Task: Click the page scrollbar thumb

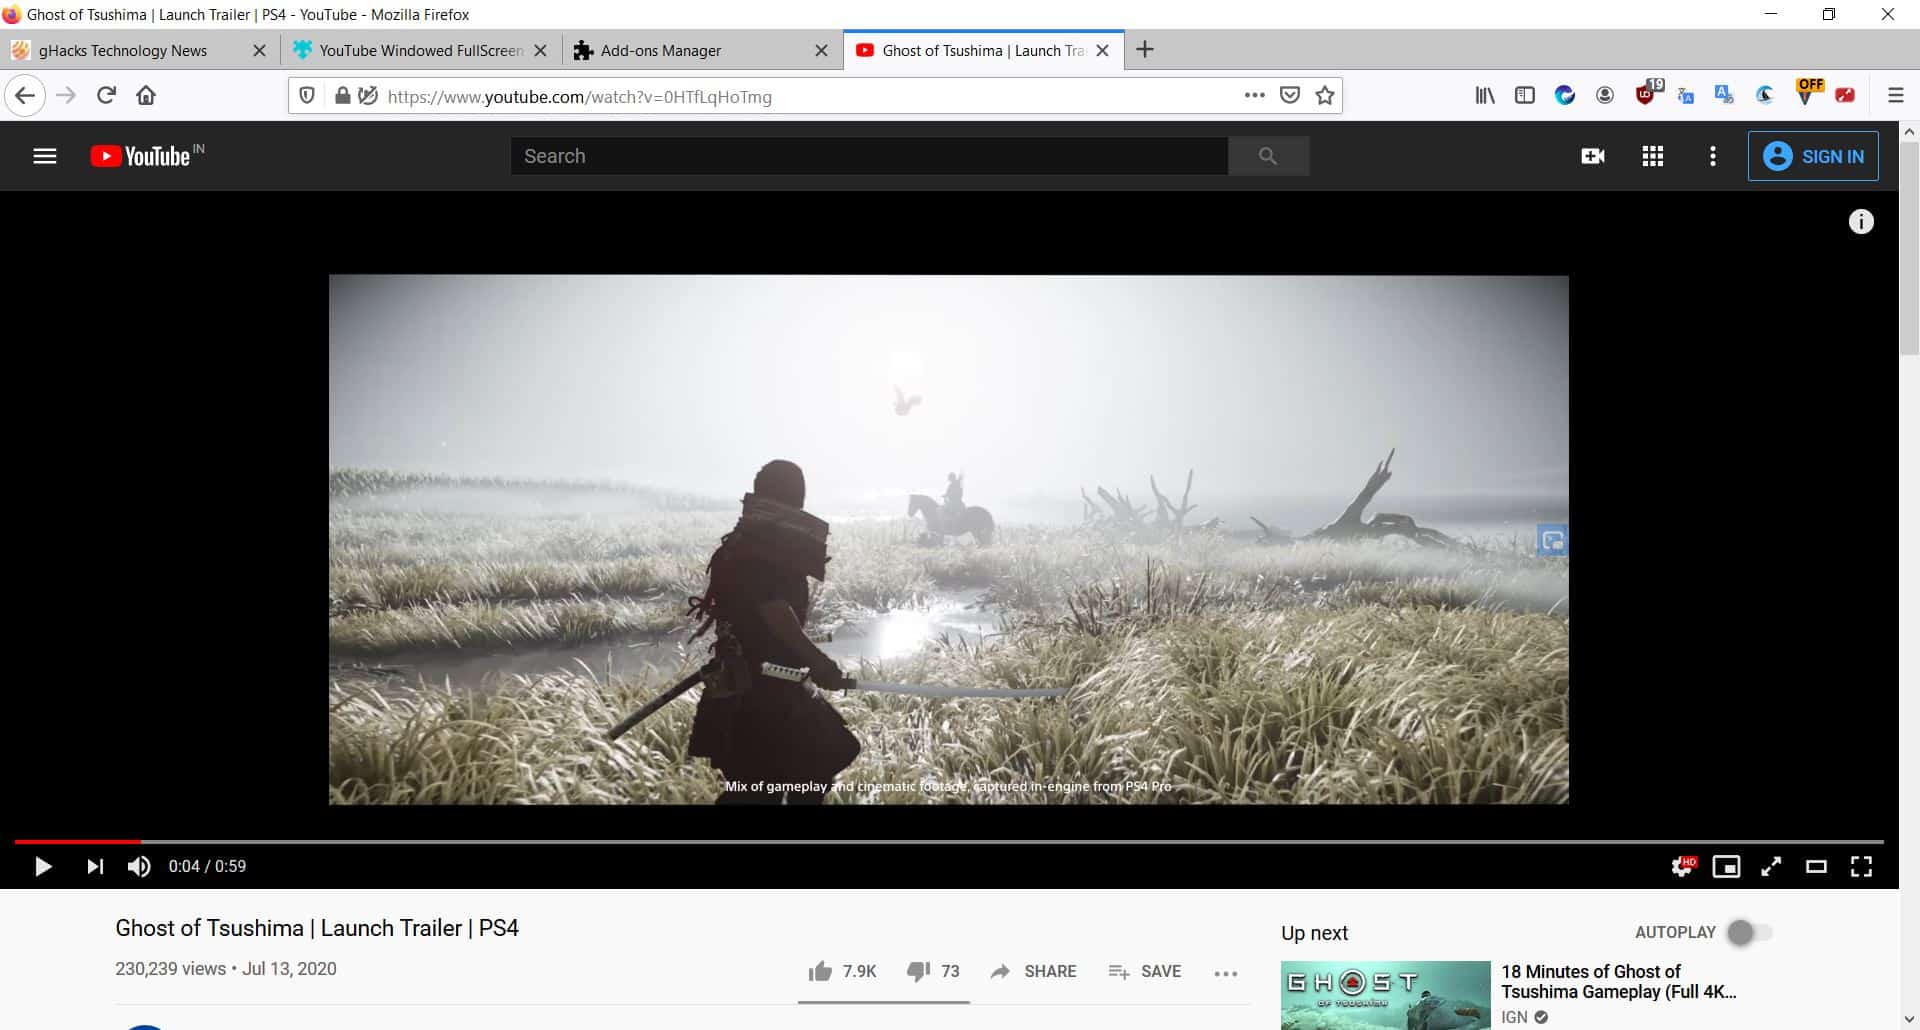Action: tap(1909, 248)
